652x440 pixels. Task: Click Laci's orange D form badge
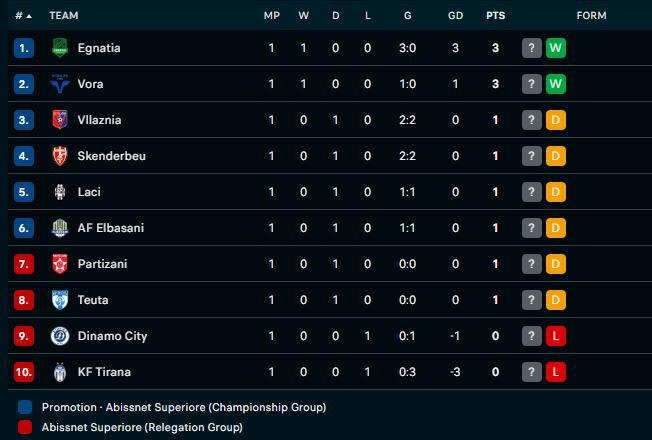coord(556,192)
